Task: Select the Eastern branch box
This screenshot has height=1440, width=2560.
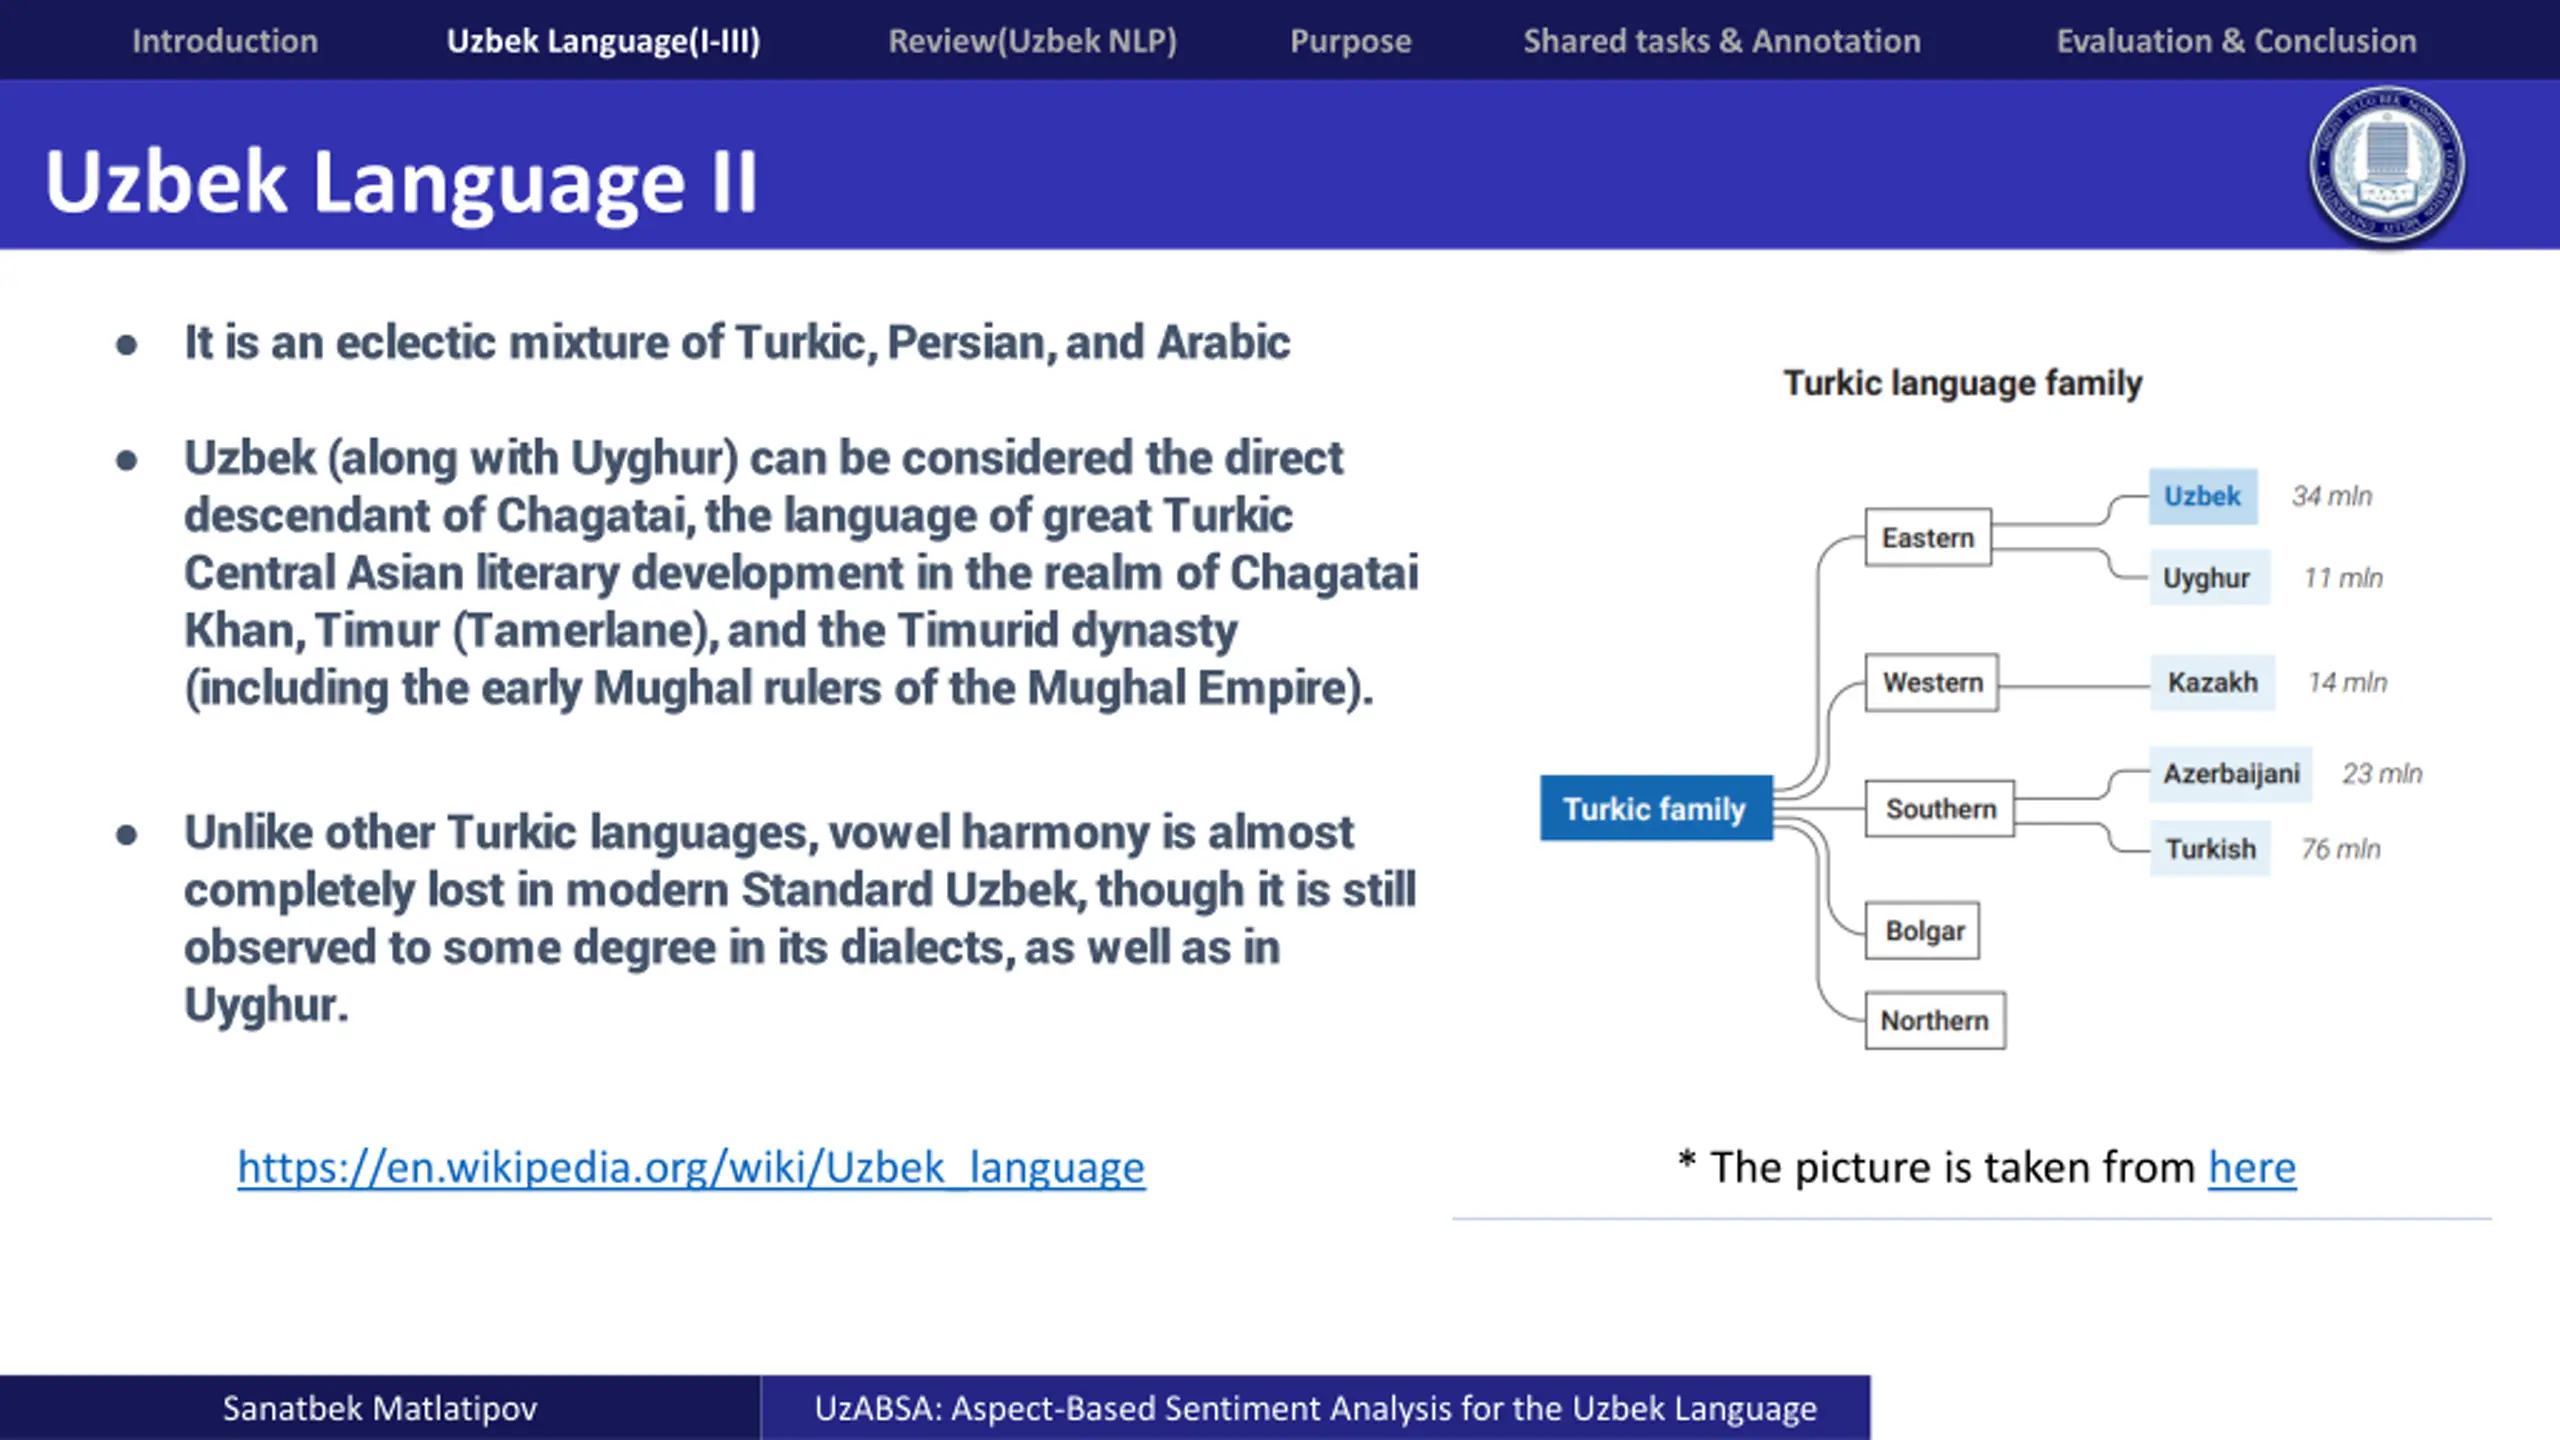Action: (x=1928, y=537)
